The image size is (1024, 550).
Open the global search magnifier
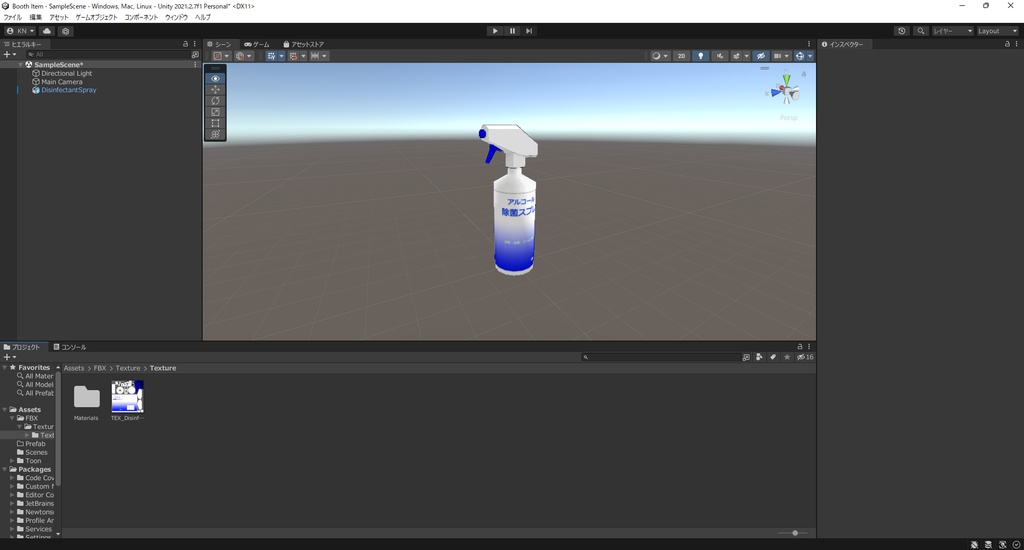[921, 31]
